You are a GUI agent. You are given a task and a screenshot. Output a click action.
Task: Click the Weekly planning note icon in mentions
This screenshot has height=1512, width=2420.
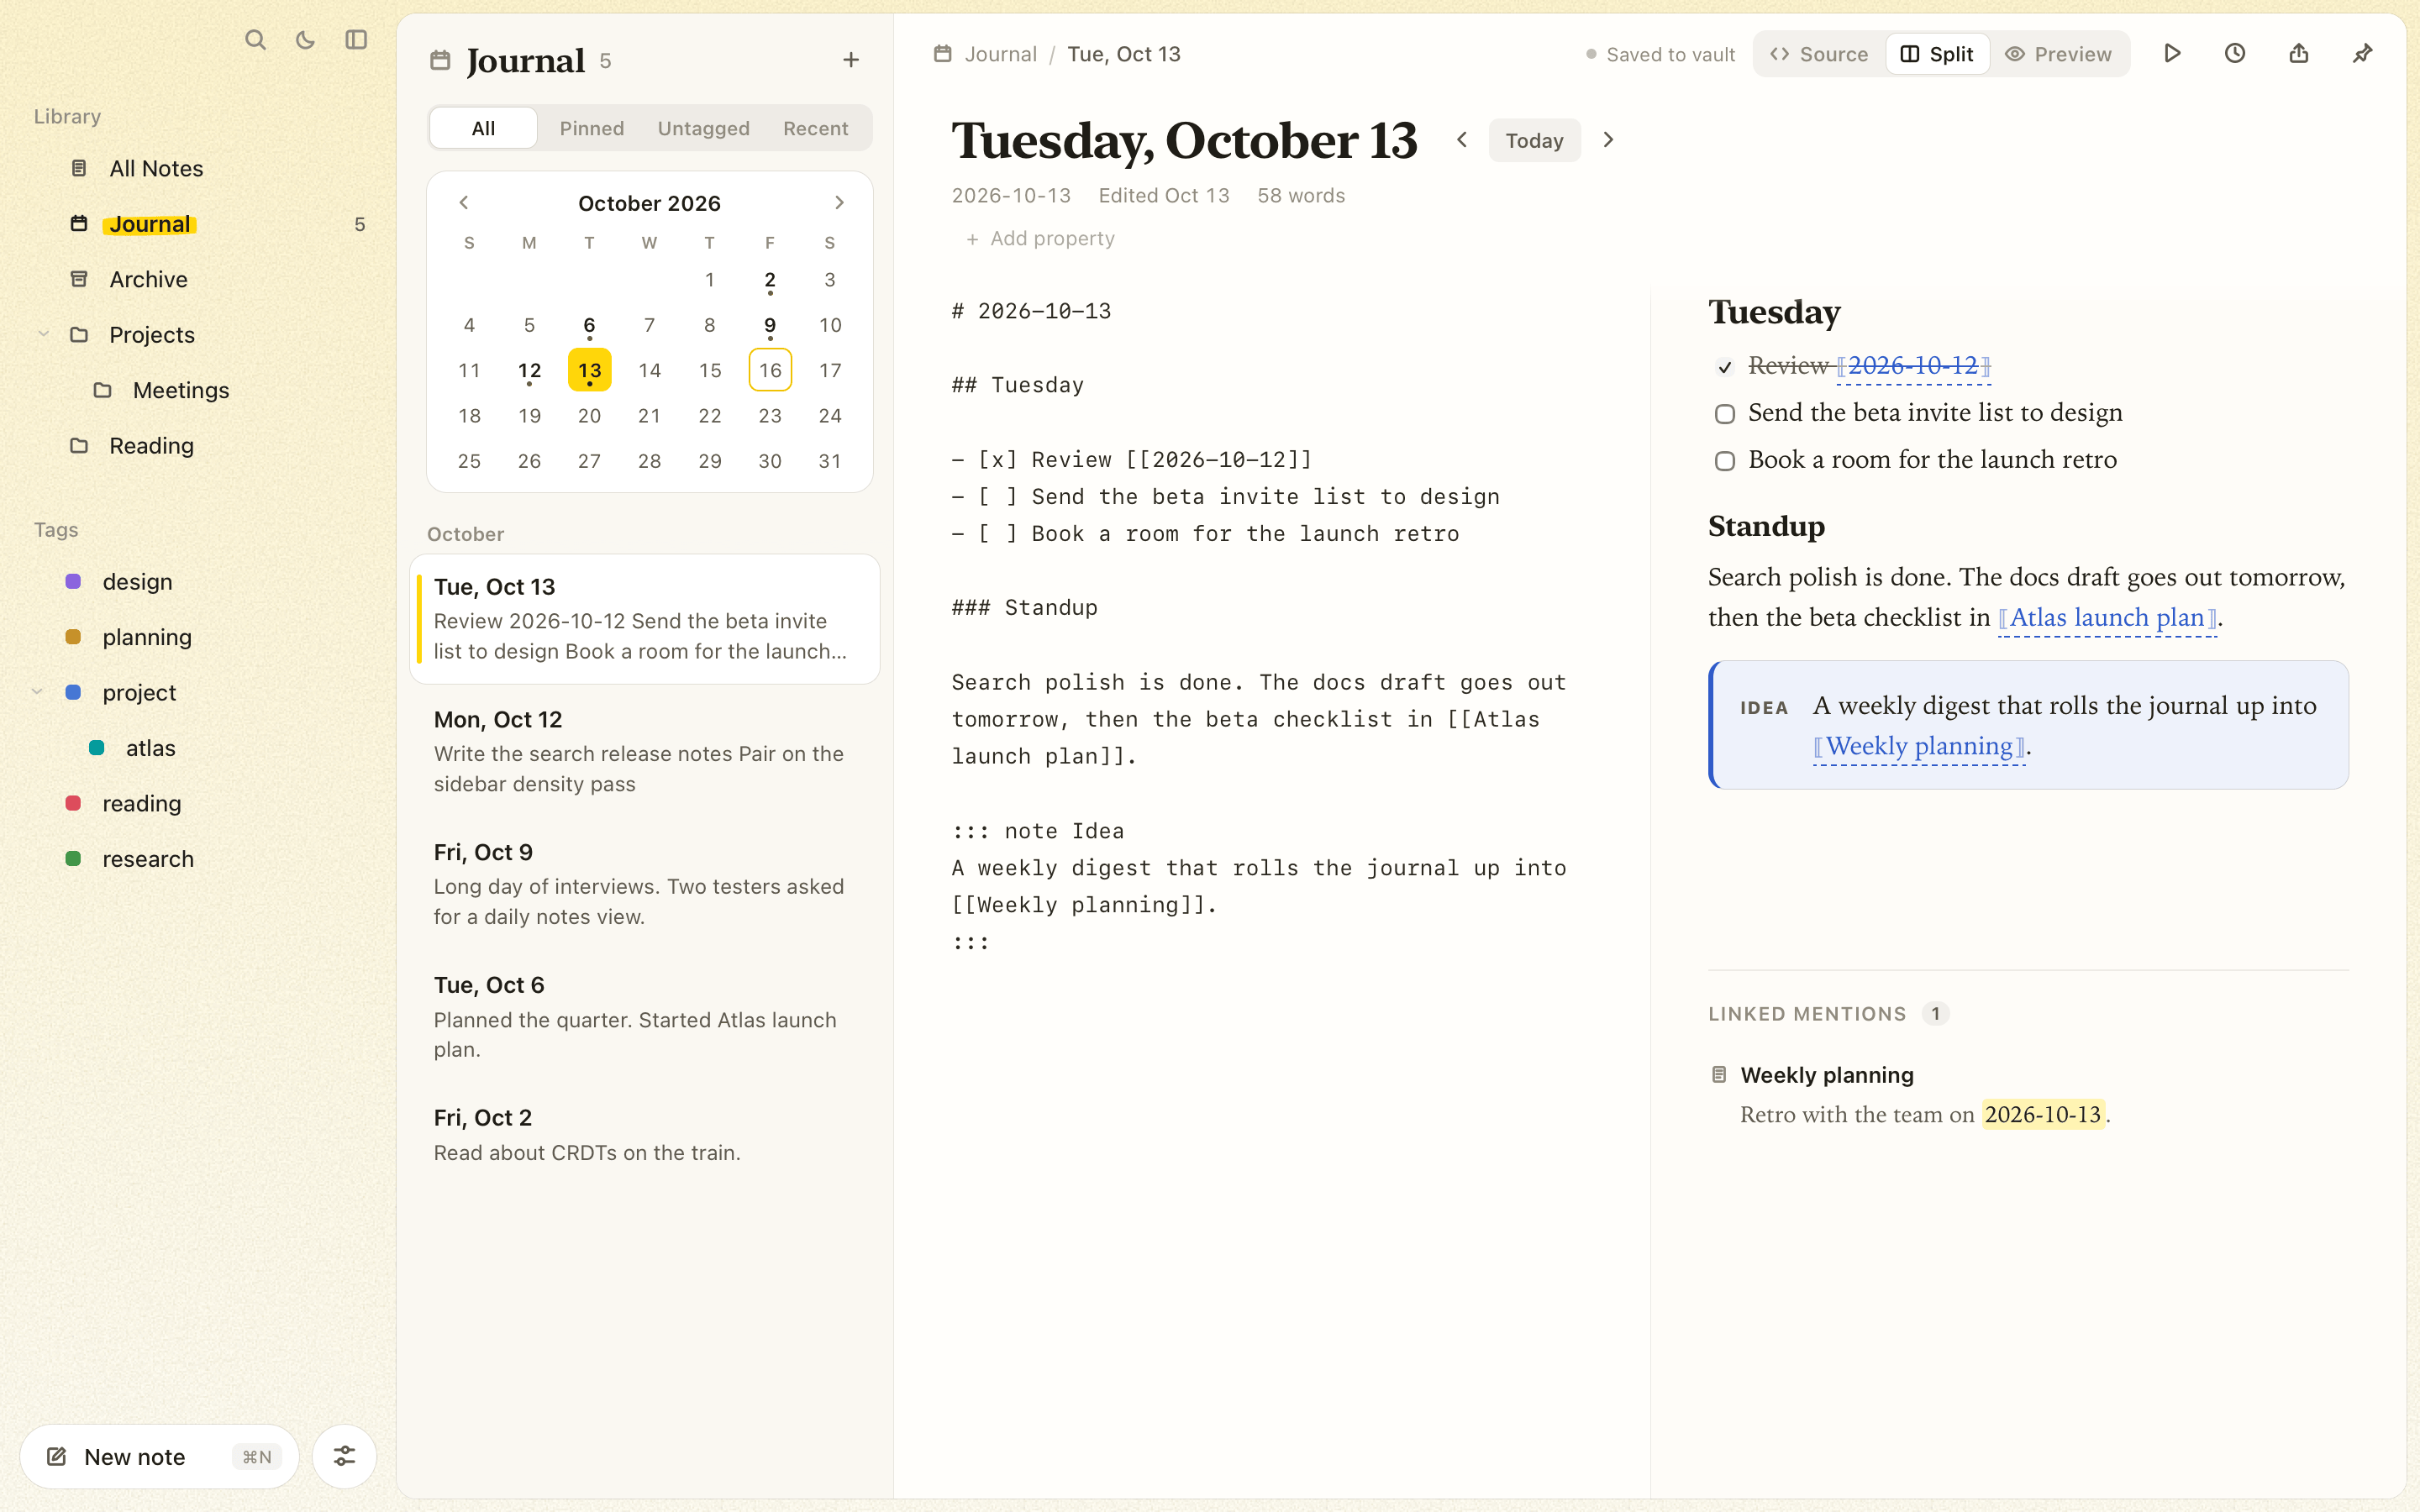(x=1719, y=1075)
